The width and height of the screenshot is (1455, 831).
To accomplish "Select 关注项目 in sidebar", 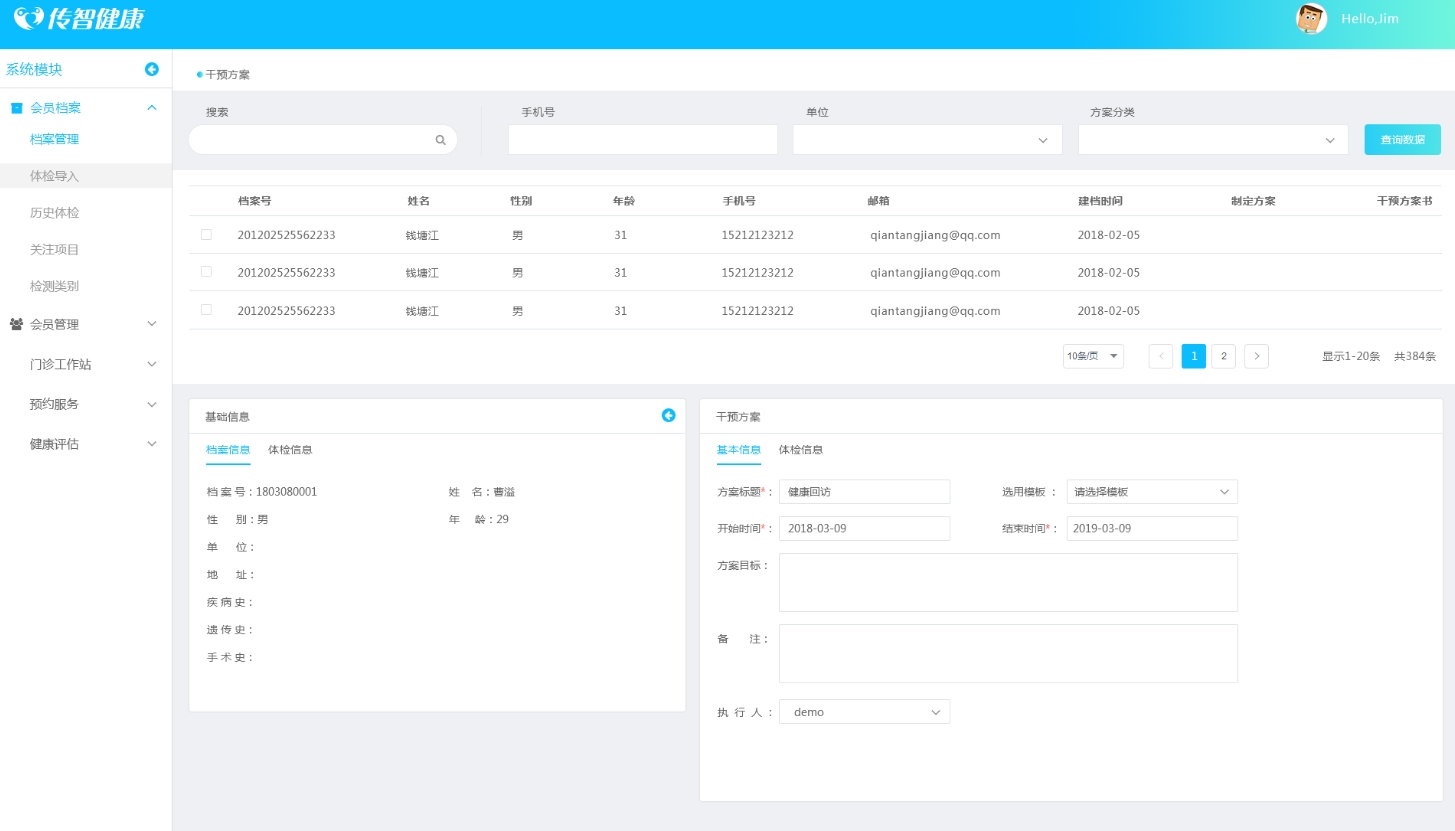I will [x=54, y=249].
